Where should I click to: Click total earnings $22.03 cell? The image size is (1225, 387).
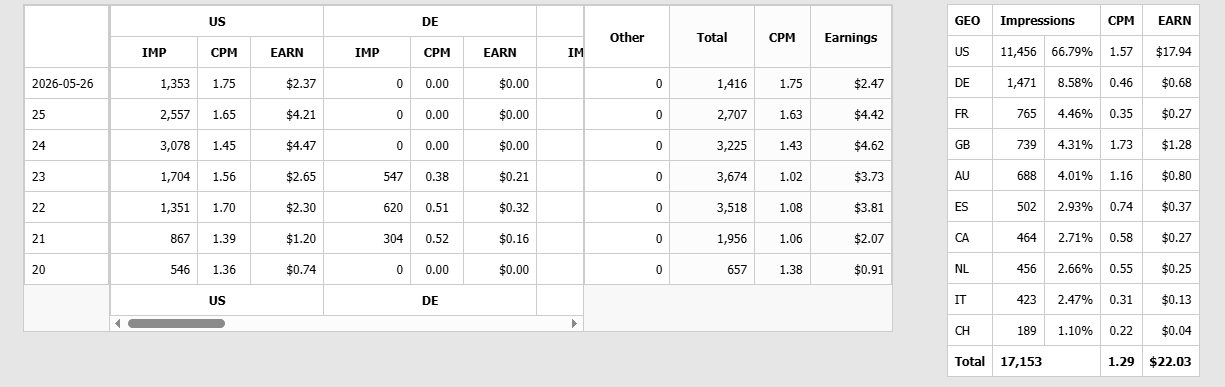(1170, 362)
